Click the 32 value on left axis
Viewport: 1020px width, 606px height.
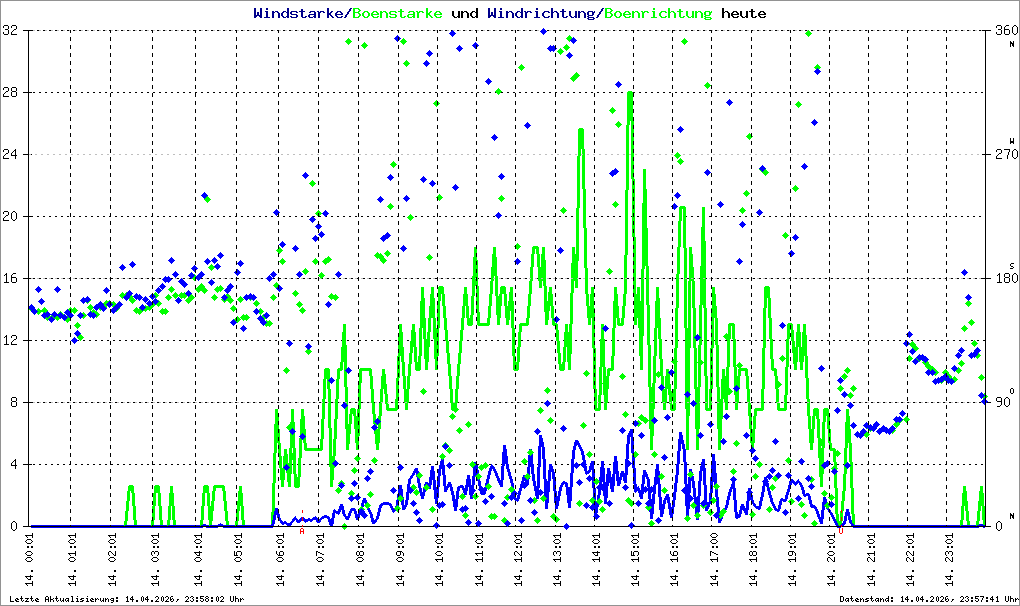coord(10,31)
